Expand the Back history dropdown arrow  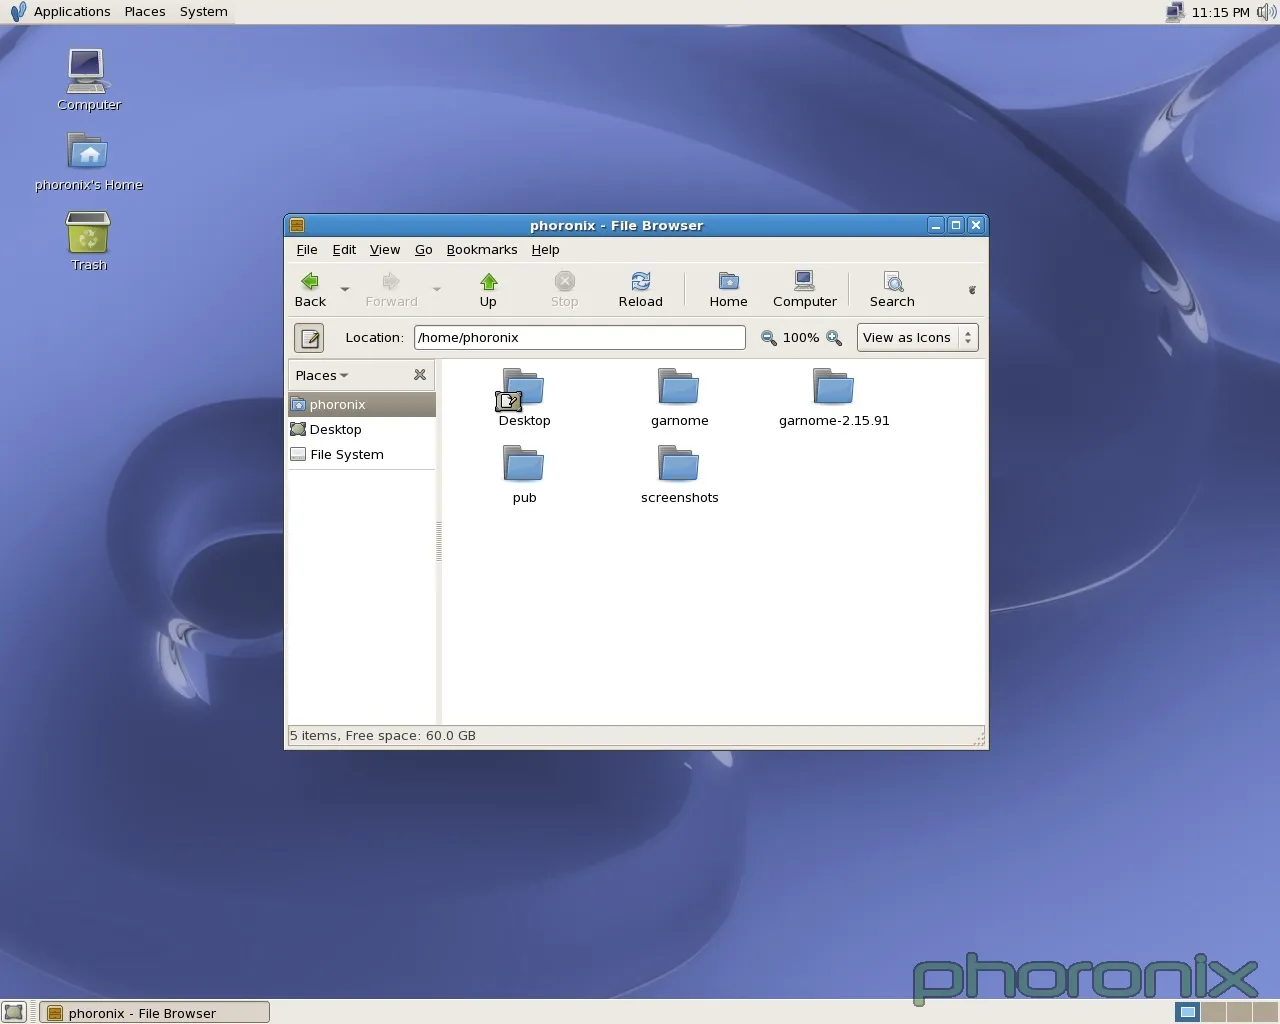tap(345, 289)
